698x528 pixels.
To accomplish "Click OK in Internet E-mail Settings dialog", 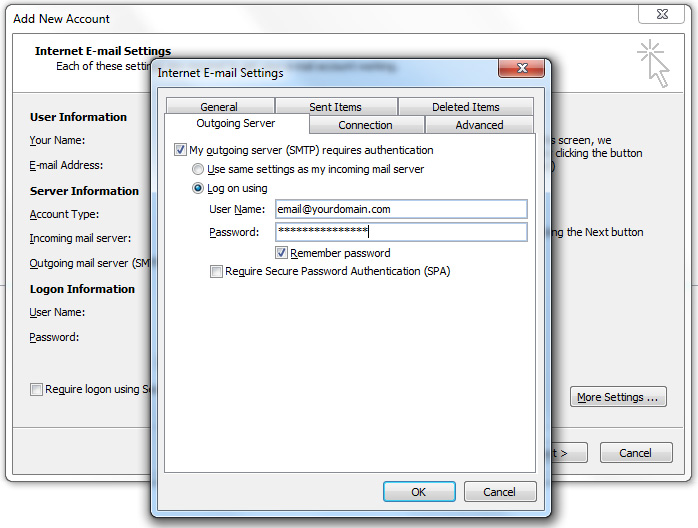I will (419, 491).
